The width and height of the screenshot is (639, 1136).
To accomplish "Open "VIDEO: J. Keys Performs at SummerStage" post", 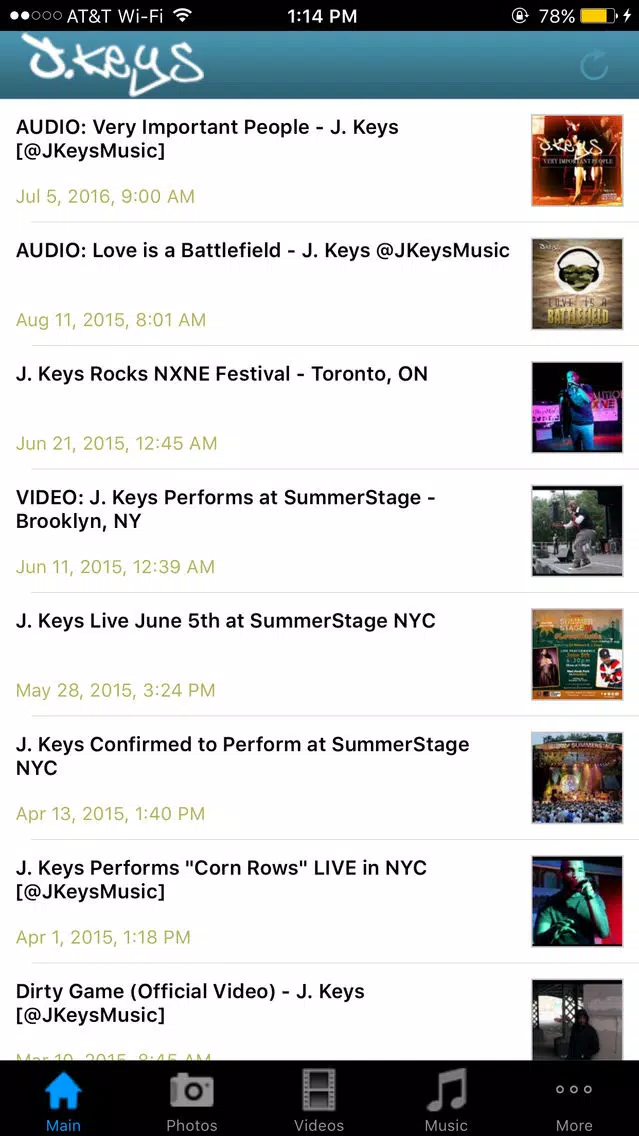I will coord(226,510).
